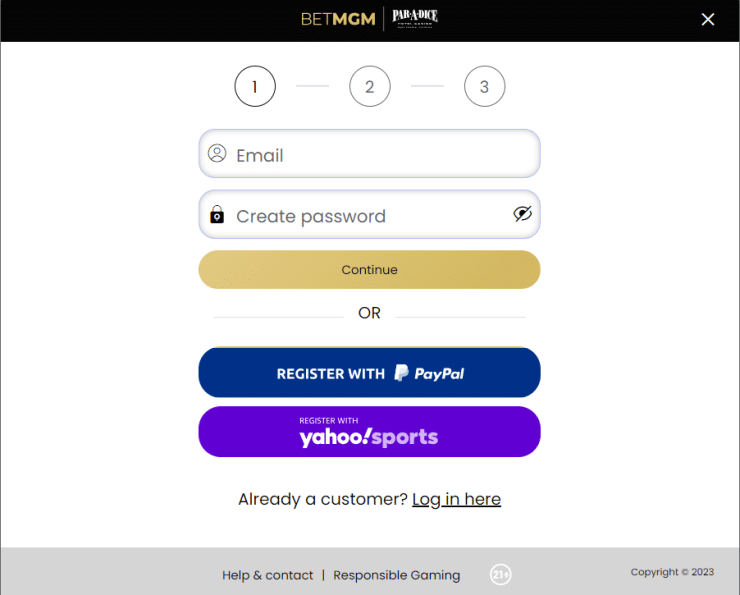Open Help & contact footer link

(x=268, y=575)
